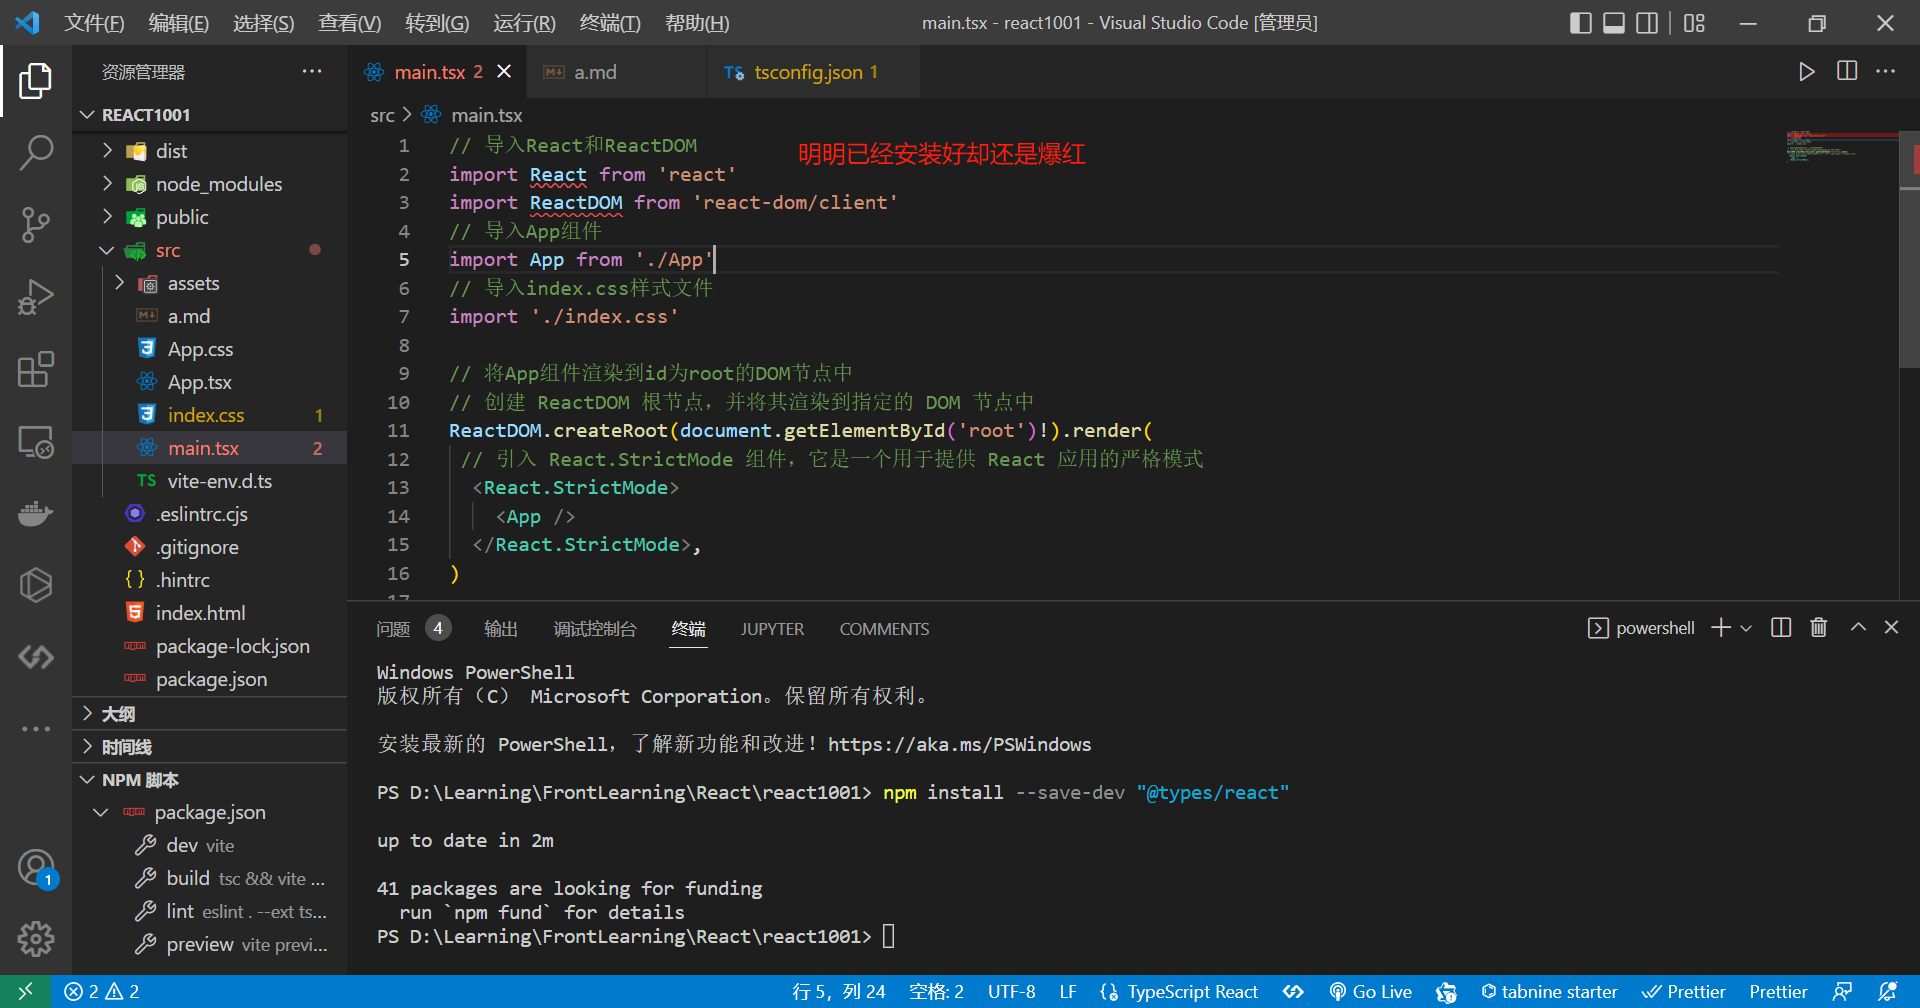This screenshot has width=1920, height=1008.
Task: Create a new terminal with plus icon
Action: pos(1721,627)
